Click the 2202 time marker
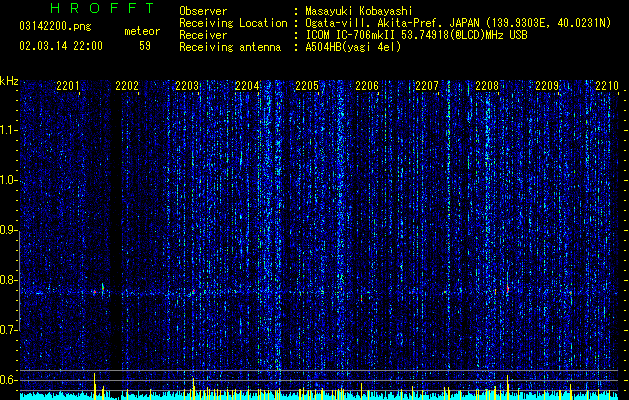The image size is (629, 400). 127,86
